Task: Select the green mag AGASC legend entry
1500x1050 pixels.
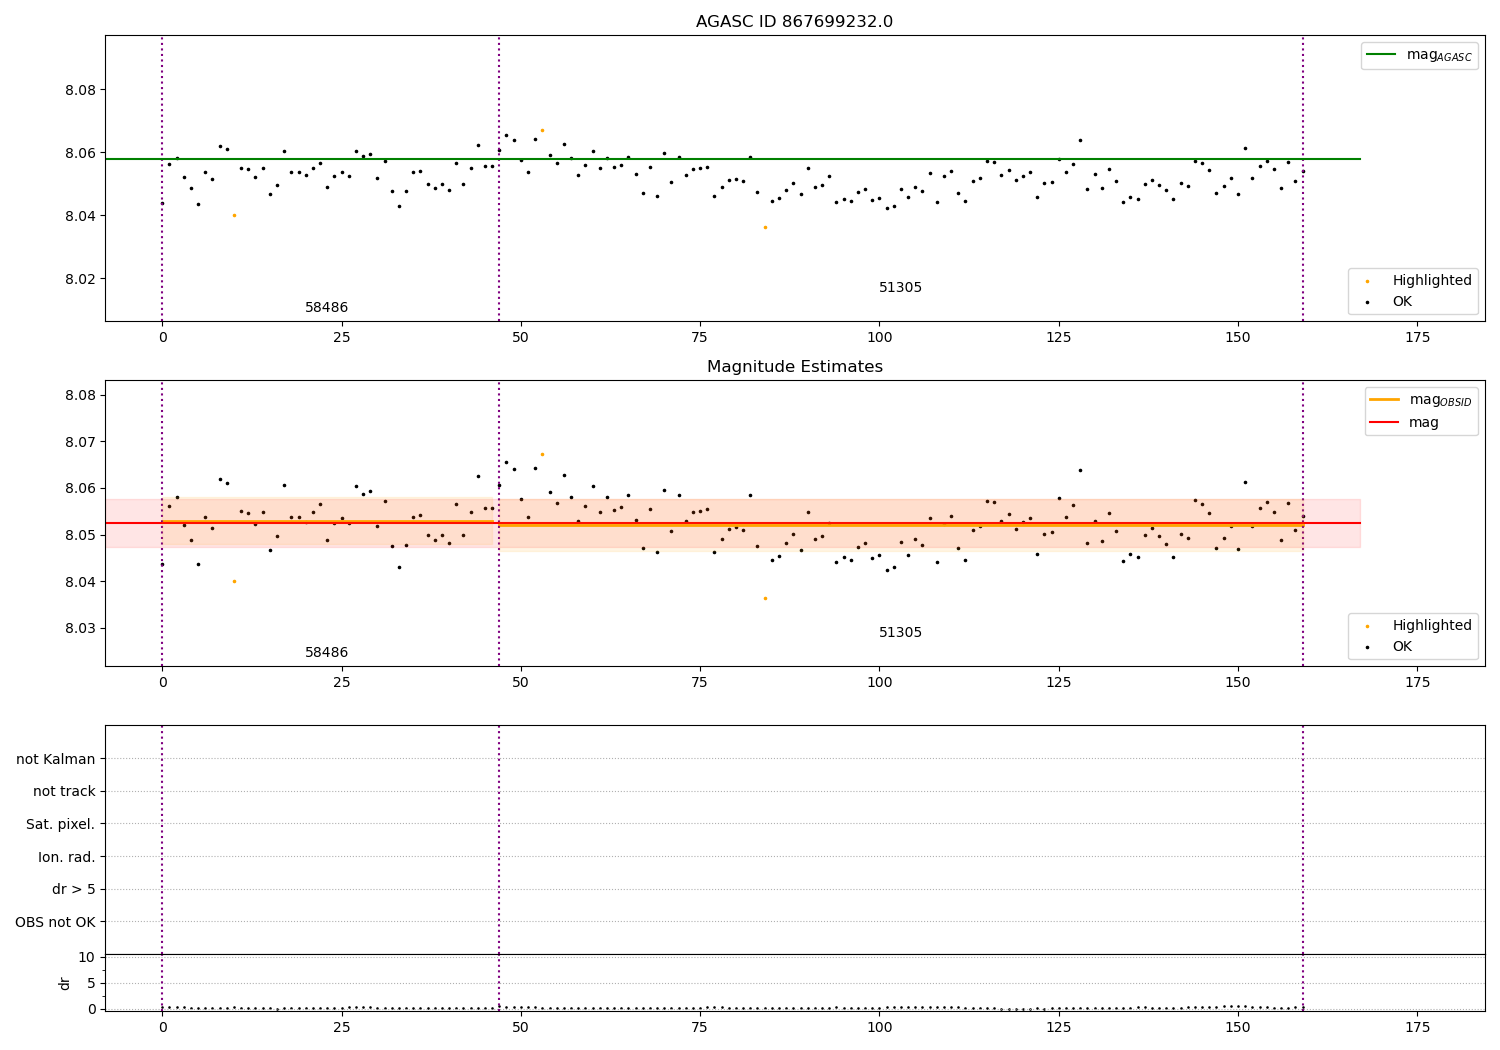Action: point(1419,55)
